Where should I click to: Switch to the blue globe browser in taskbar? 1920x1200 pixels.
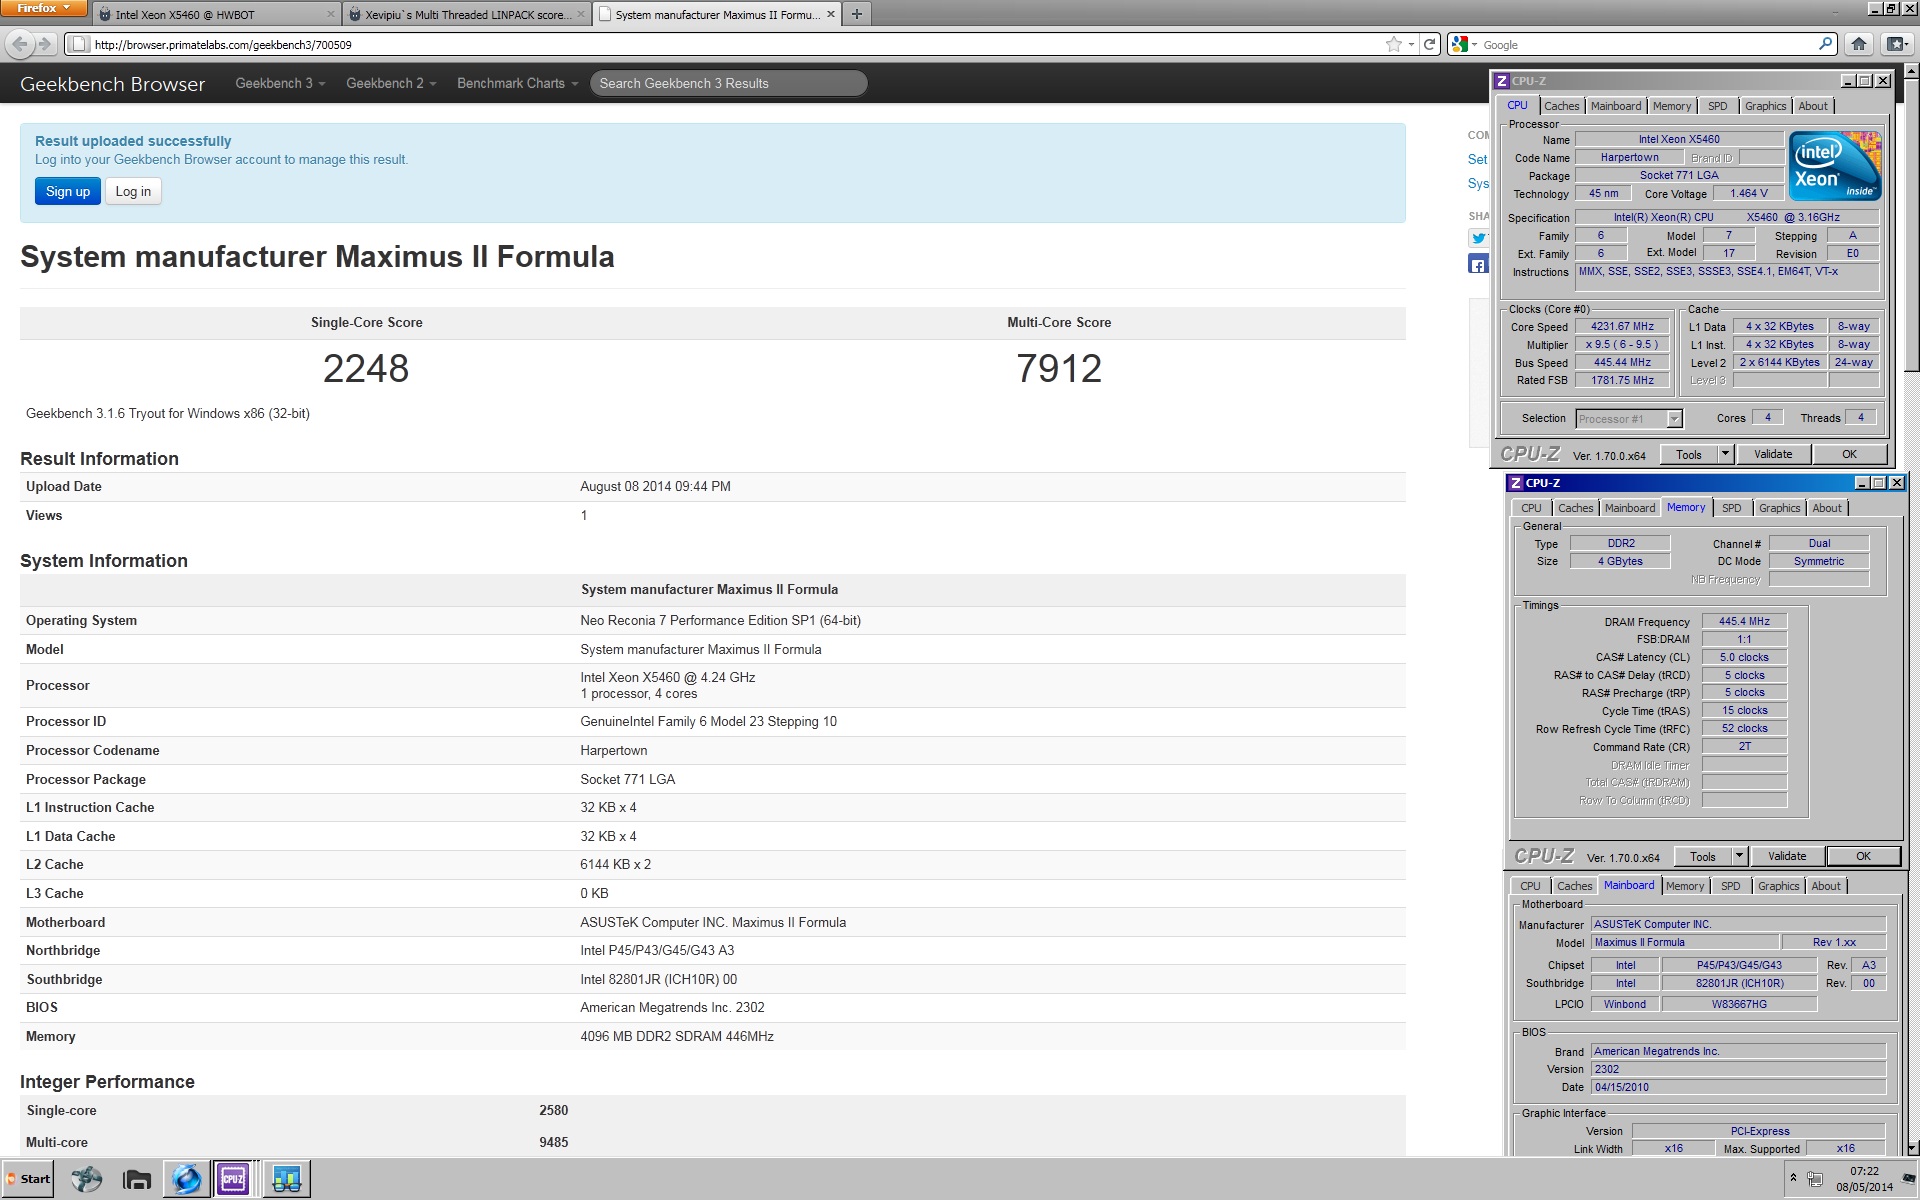(187, 1179)
